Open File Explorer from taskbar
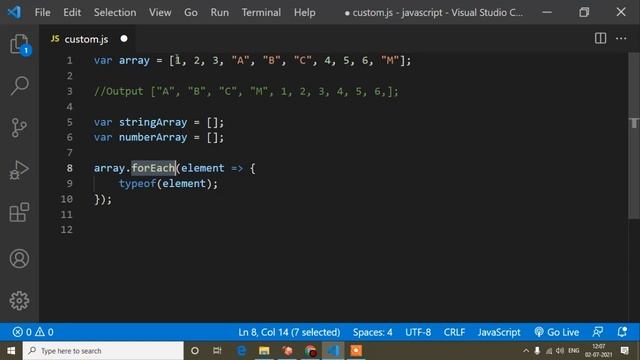 pyautogui.click(x=264, y=351)
